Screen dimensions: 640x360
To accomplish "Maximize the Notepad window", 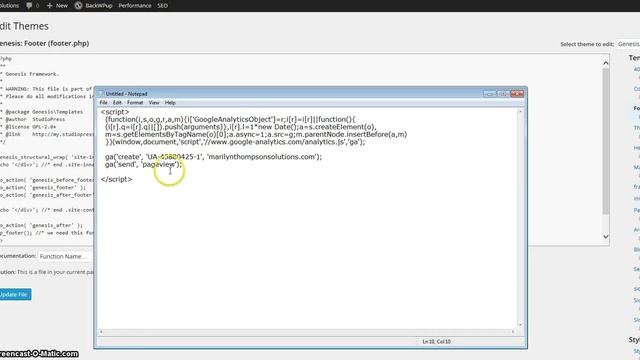I will (503, 94).
